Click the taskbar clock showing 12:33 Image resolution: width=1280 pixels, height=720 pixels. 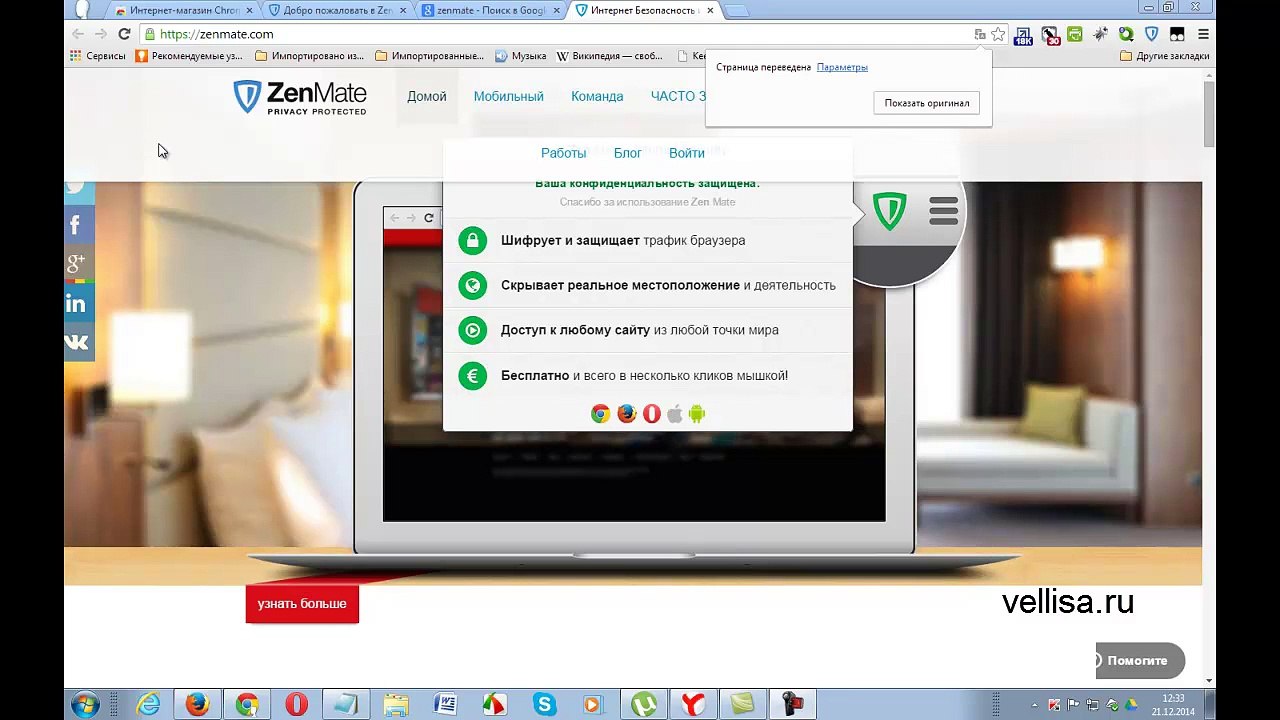1173,704
